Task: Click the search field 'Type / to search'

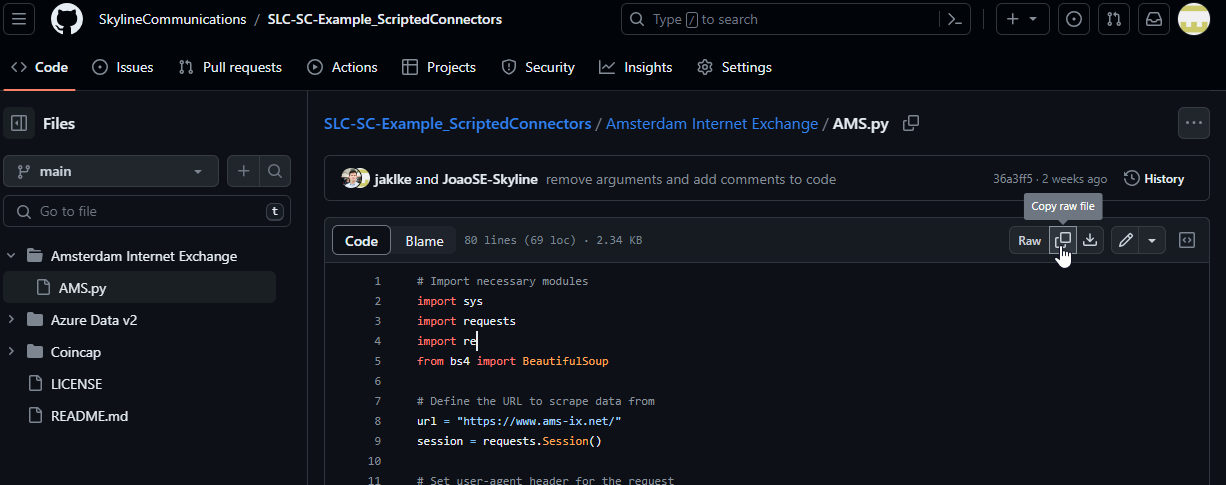Action: pyautogui.click(x=796, y=19)
